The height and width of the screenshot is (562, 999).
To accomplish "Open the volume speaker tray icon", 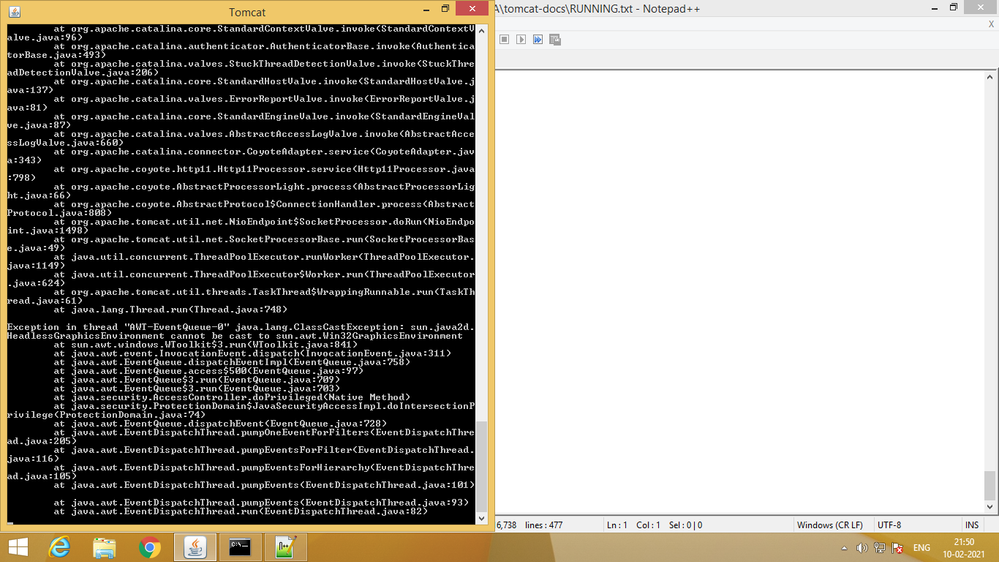I will pyautogui.click(x=861, y=548).
